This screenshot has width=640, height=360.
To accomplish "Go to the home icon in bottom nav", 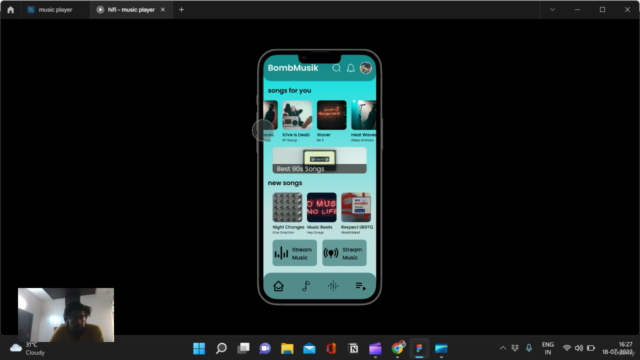I will (x=278, y=286).
